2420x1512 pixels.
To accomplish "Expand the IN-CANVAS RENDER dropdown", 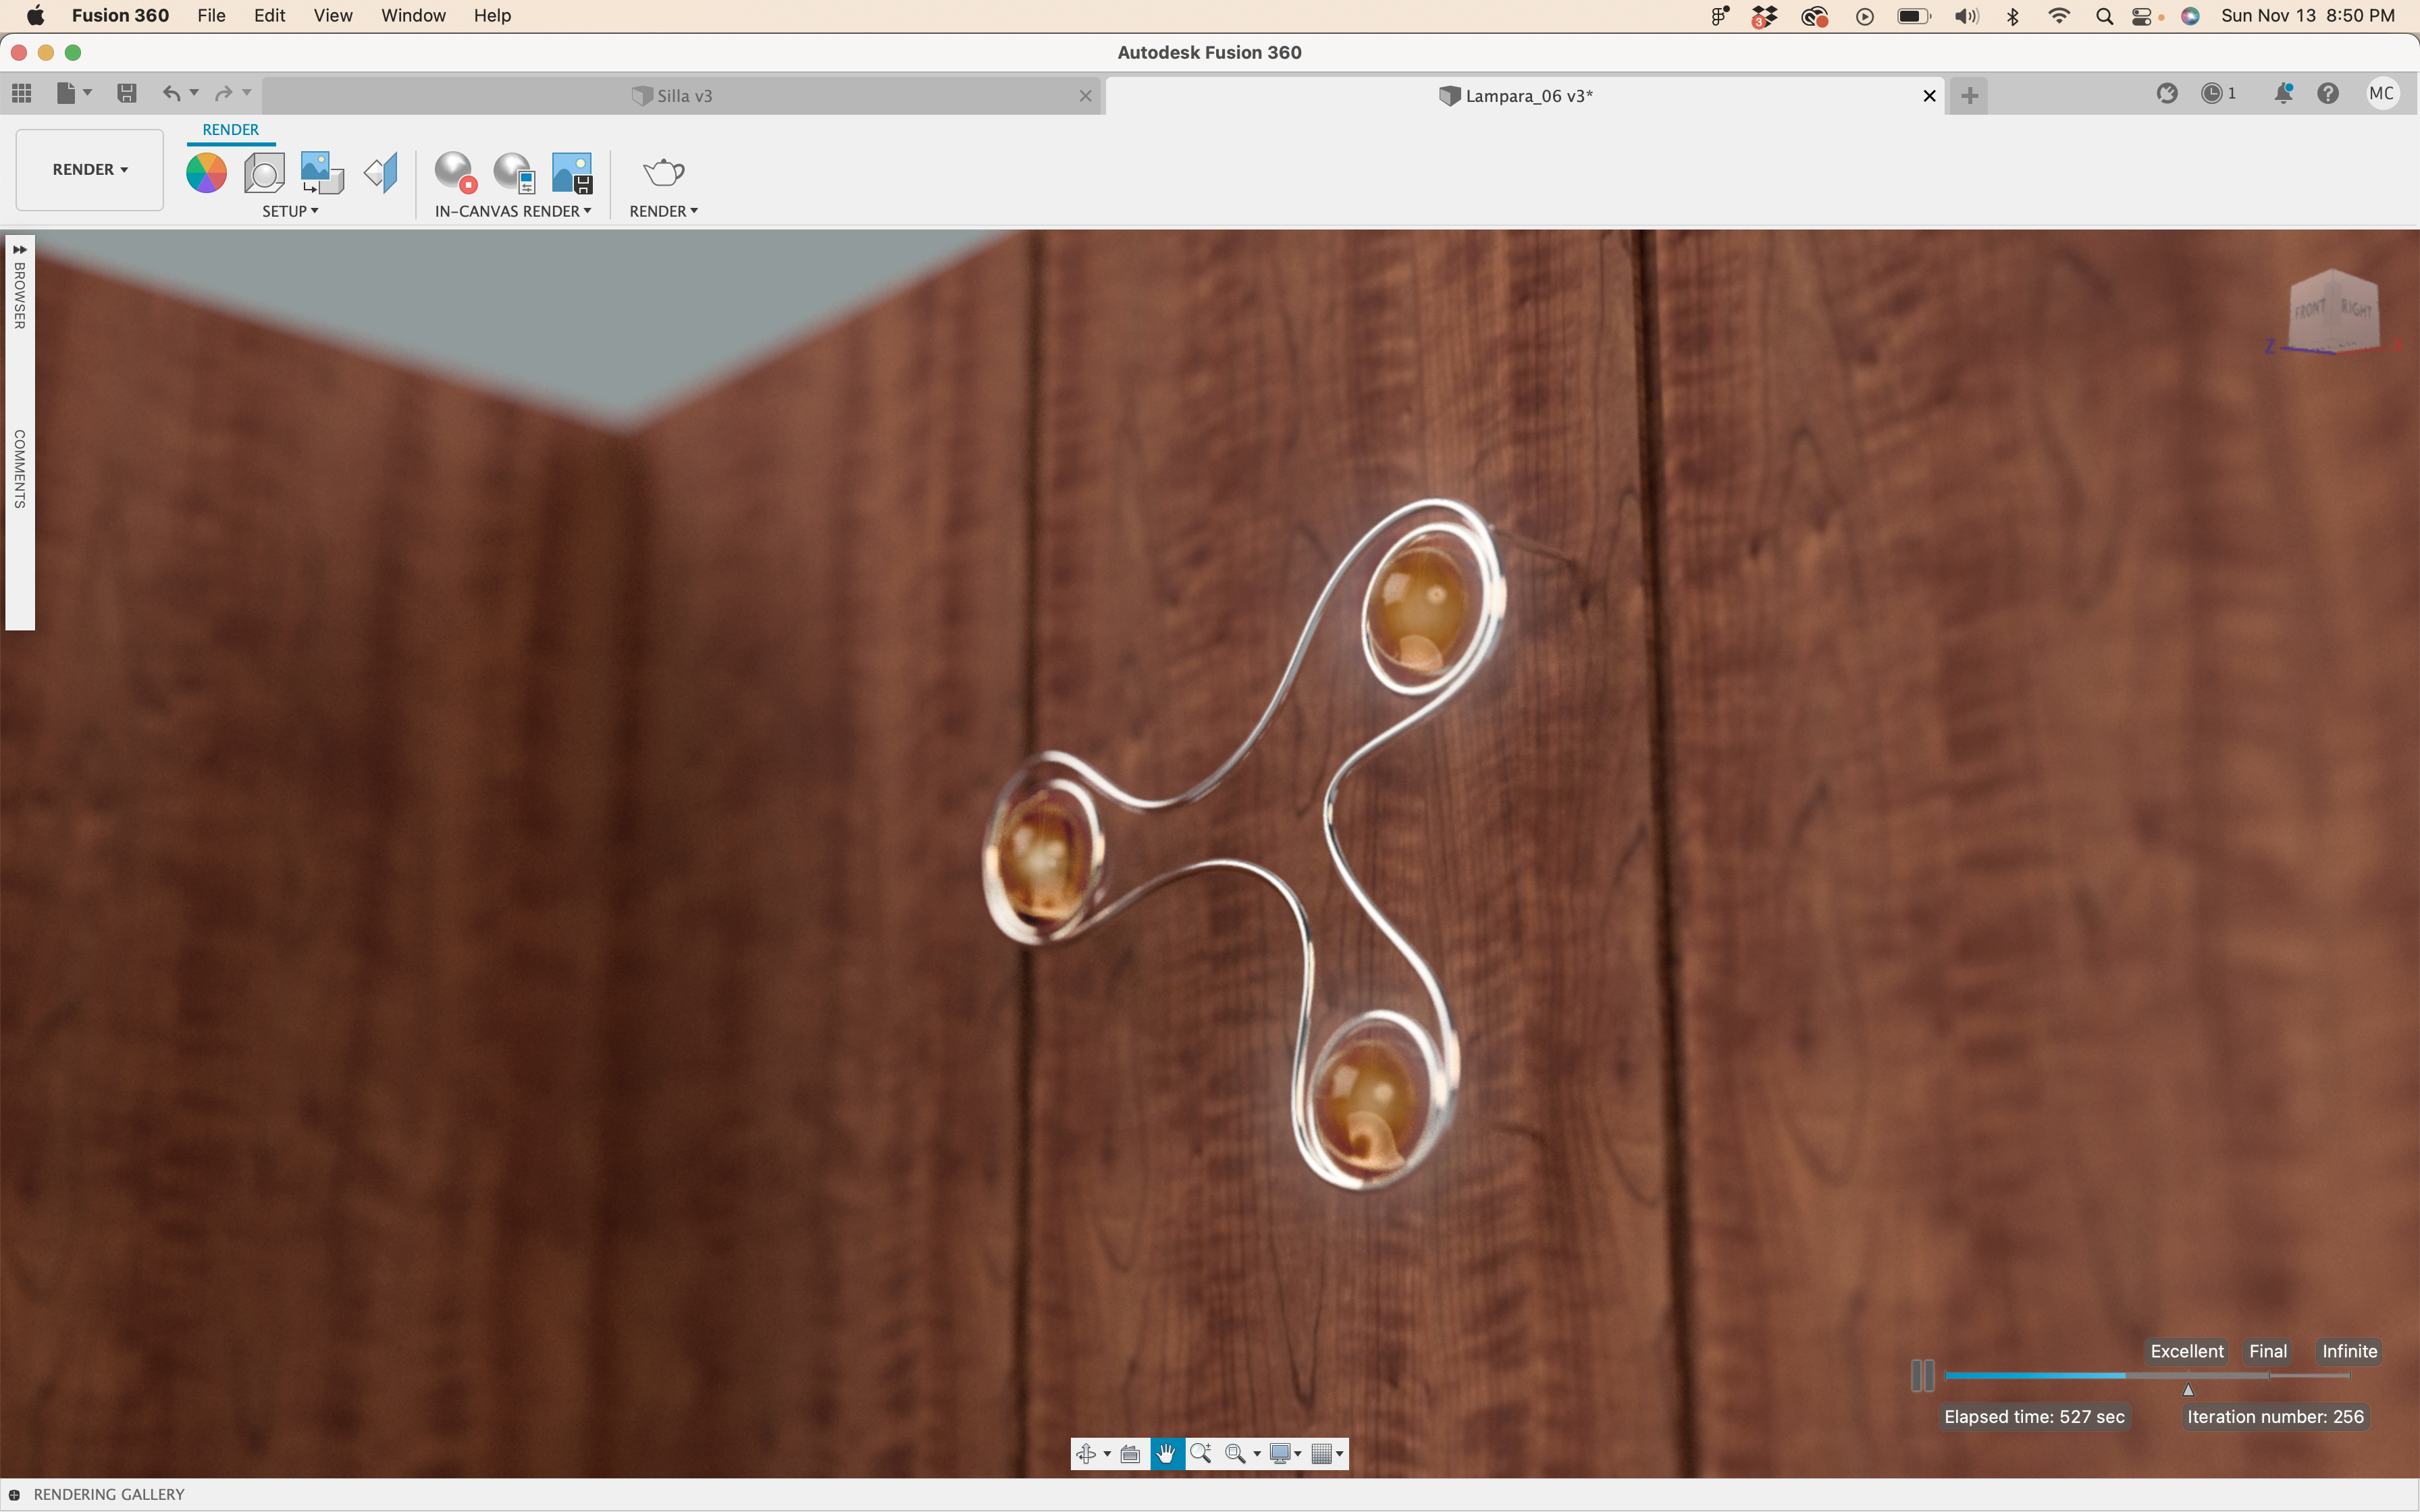I will [x=513, y=211].
